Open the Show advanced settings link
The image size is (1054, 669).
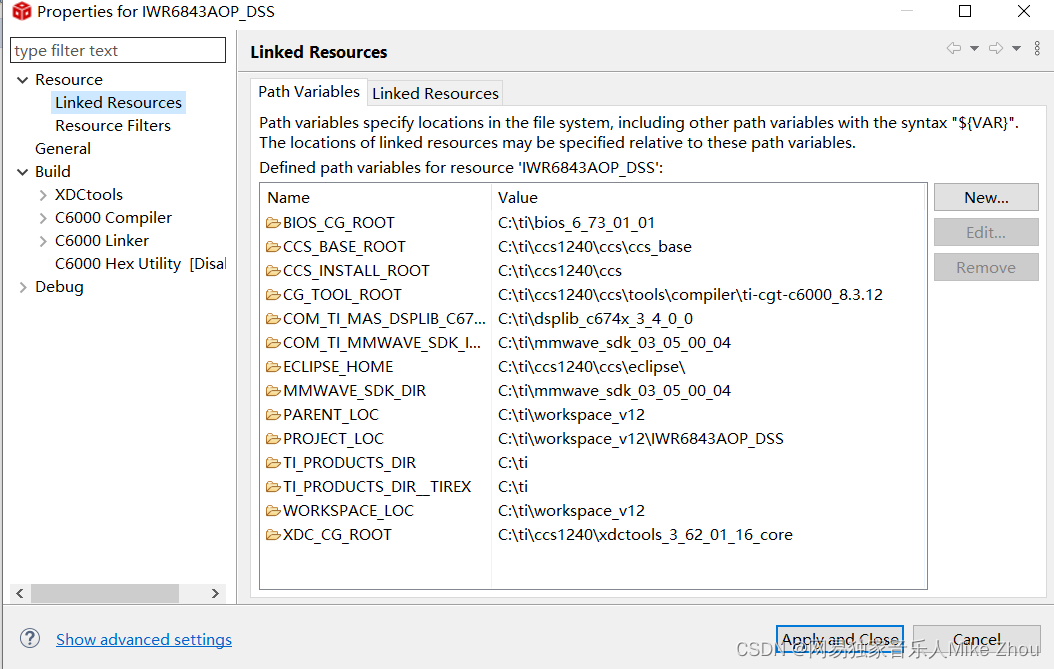click(x=143, y=639)
